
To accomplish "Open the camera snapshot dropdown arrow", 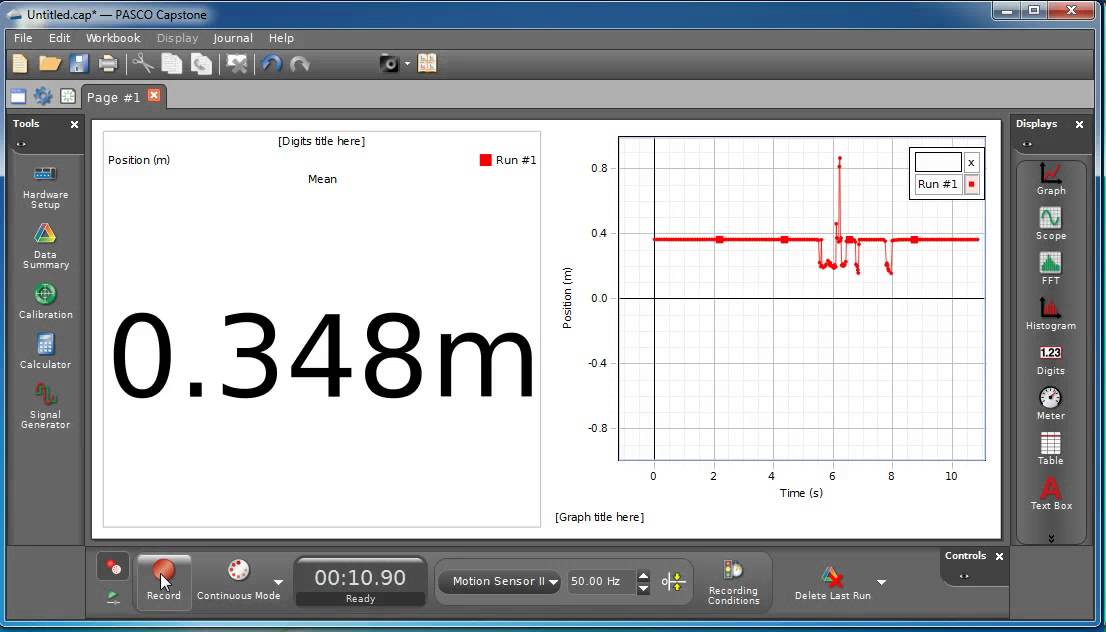I will (x=407, y=63).
